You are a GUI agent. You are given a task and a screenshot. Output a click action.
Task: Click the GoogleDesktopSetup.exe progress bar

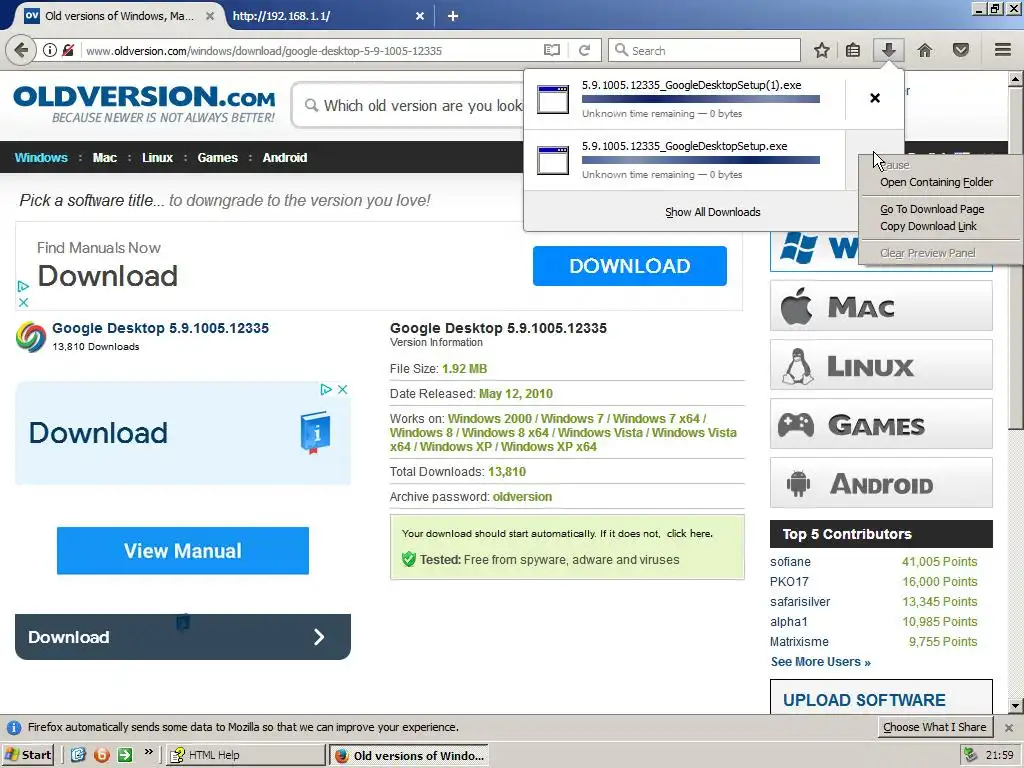pos(701,160)
